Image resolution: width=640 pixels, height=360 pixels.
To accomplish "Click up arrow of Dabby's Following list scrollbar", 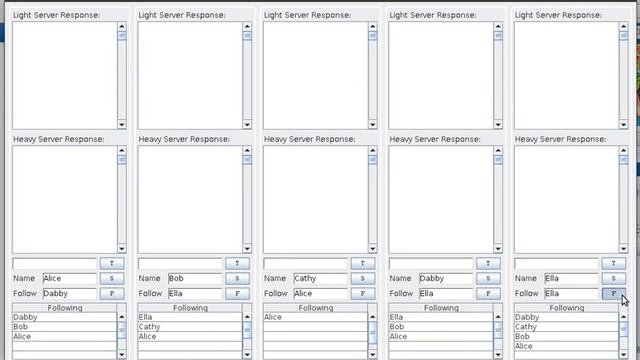I will pos(498,317).
